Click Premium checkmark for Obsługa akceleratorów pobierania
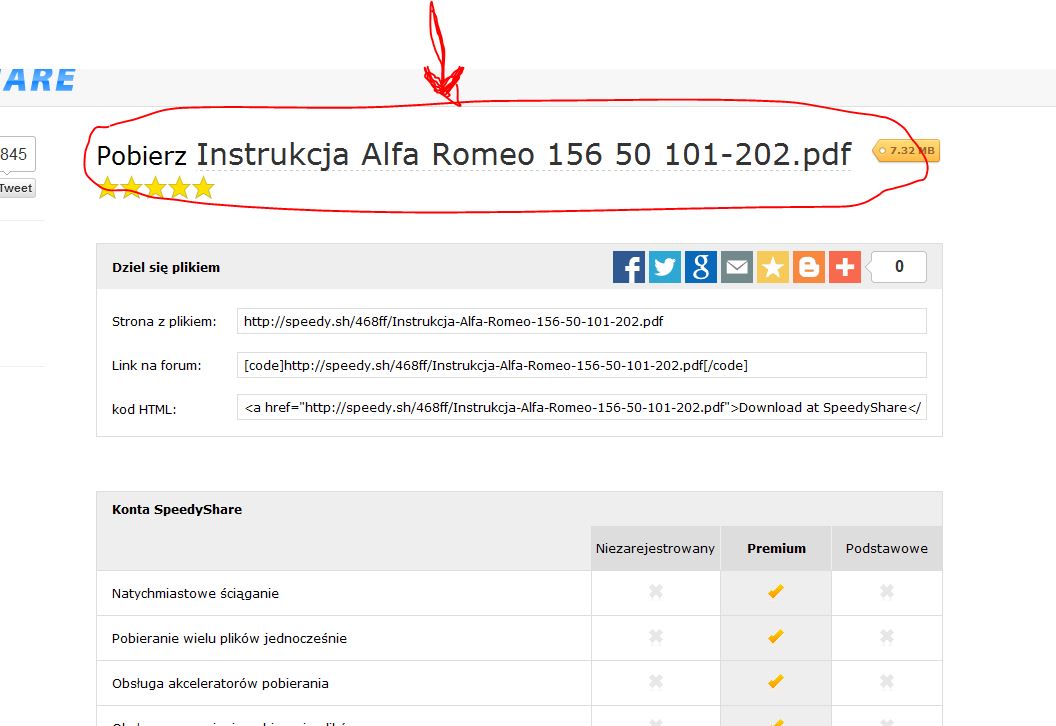Viewport: 1056px width, 726px height. click(x=776, y=681)
